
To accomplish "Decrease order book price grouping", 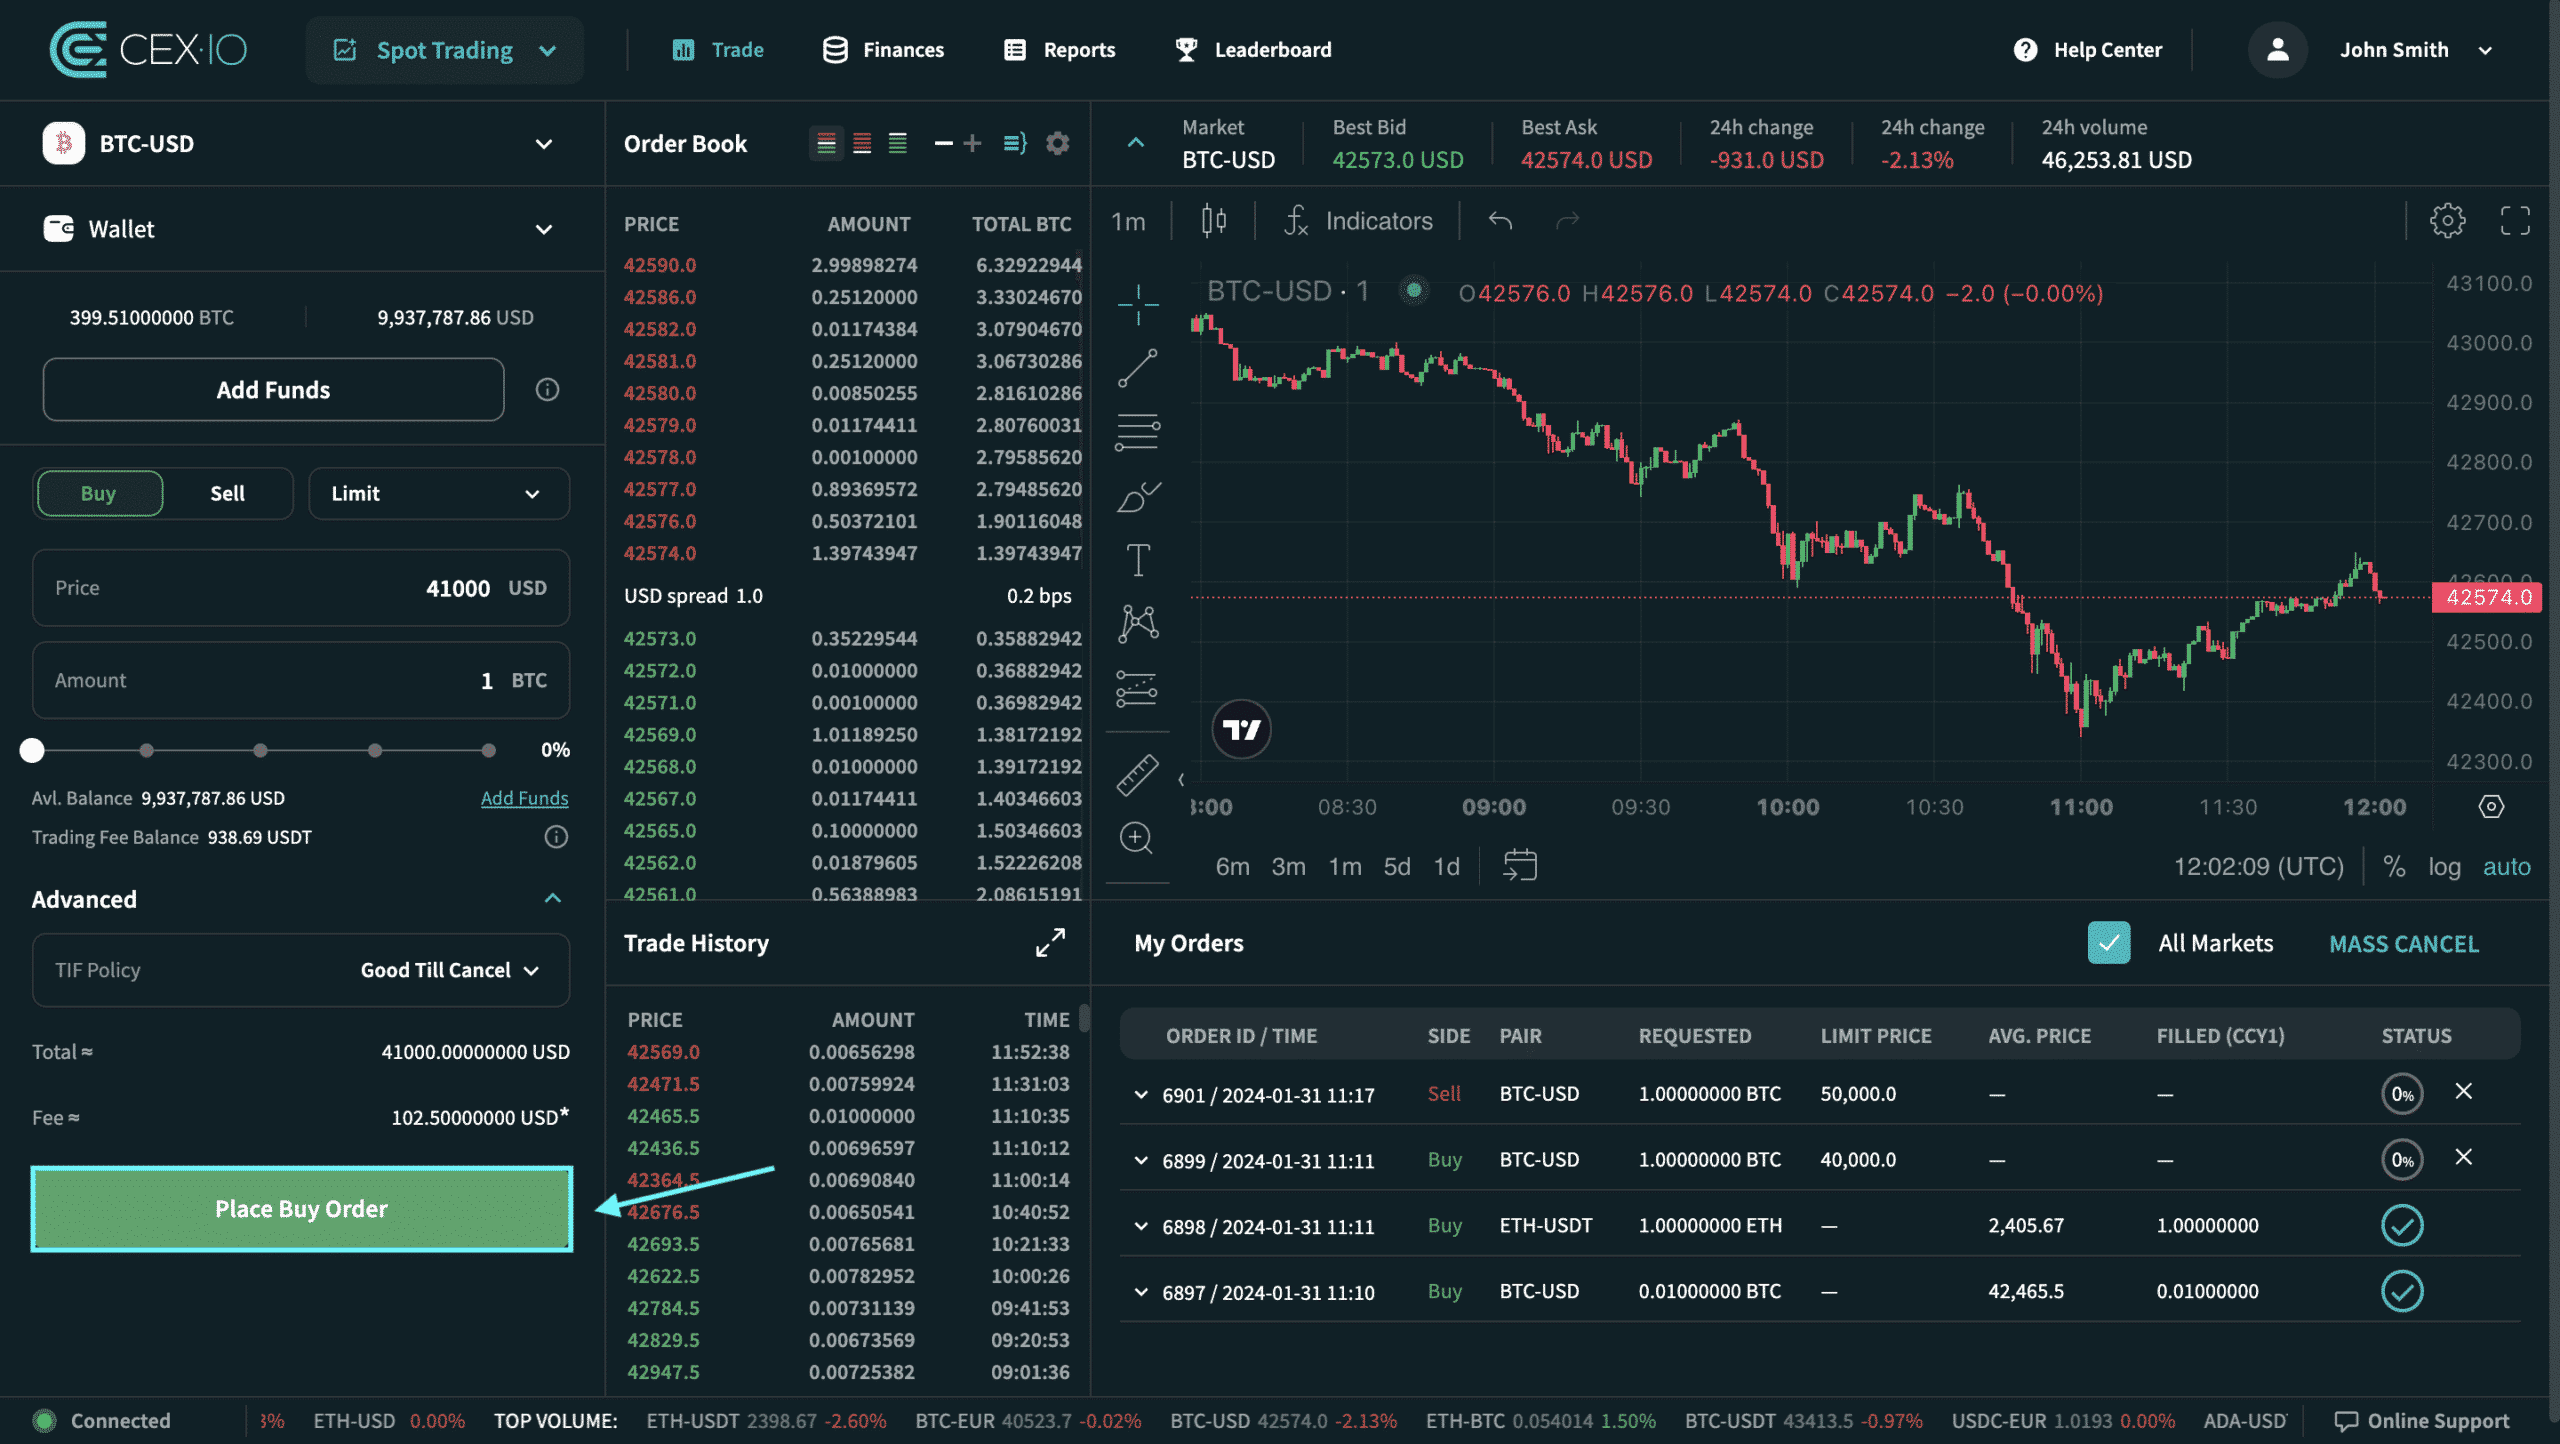I will (943, 144).
